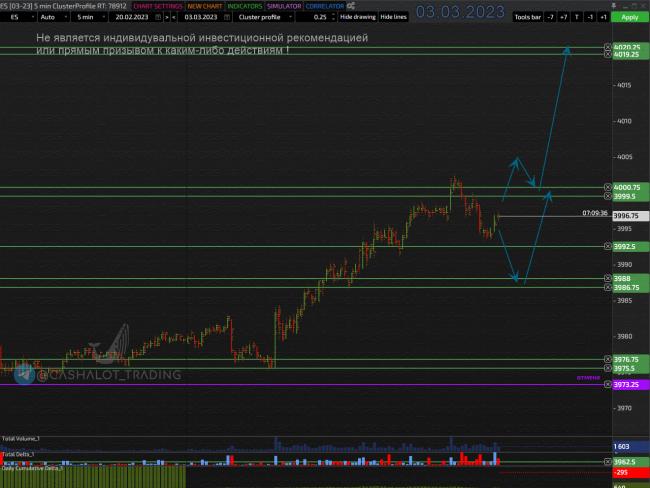Click the current price label 3996.75

[631, 216]
